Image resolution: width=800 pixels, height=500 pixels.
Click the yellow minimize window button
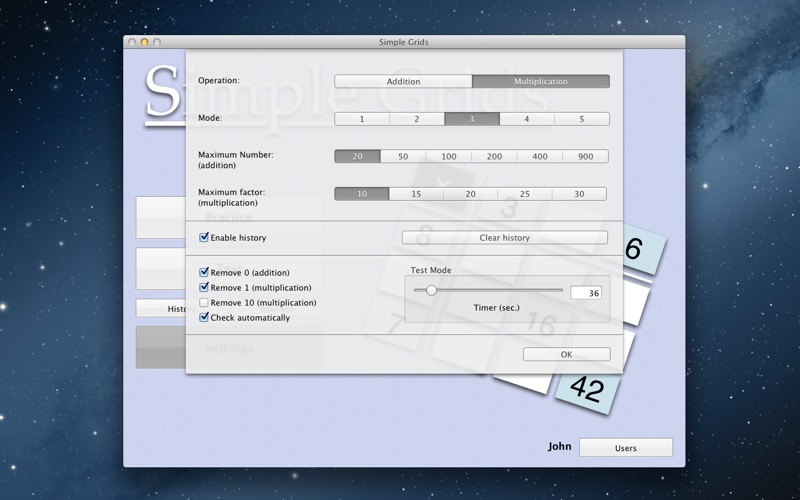pos(144,42)
